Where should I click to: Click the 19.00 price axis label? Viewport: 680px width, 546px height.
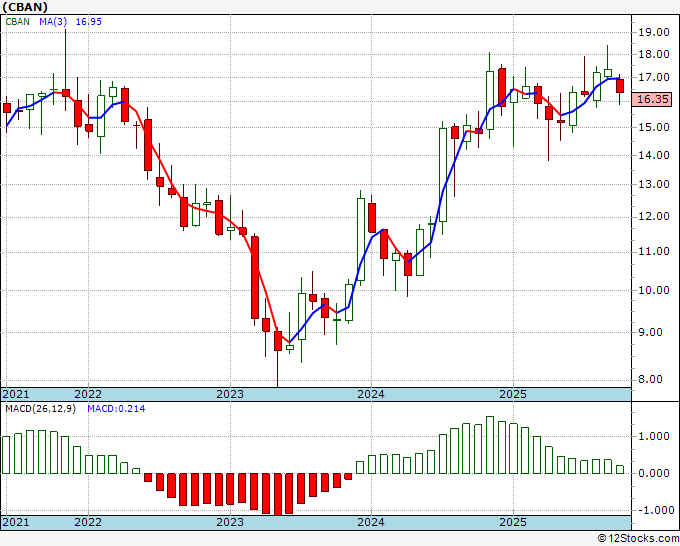coord(652,31)
